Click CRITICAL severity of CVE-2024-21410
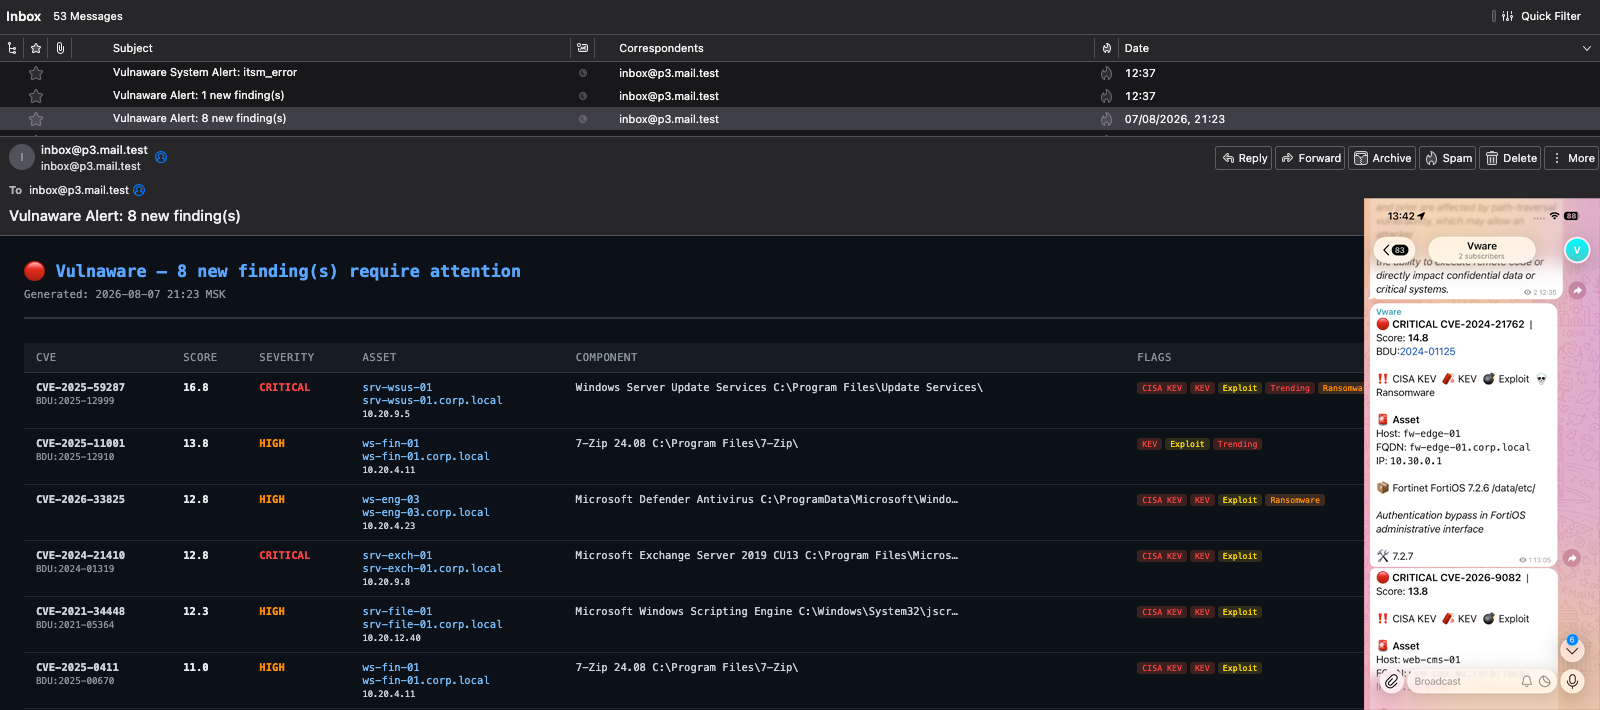Screen dimensions: 1600x710 click(285, 555)
